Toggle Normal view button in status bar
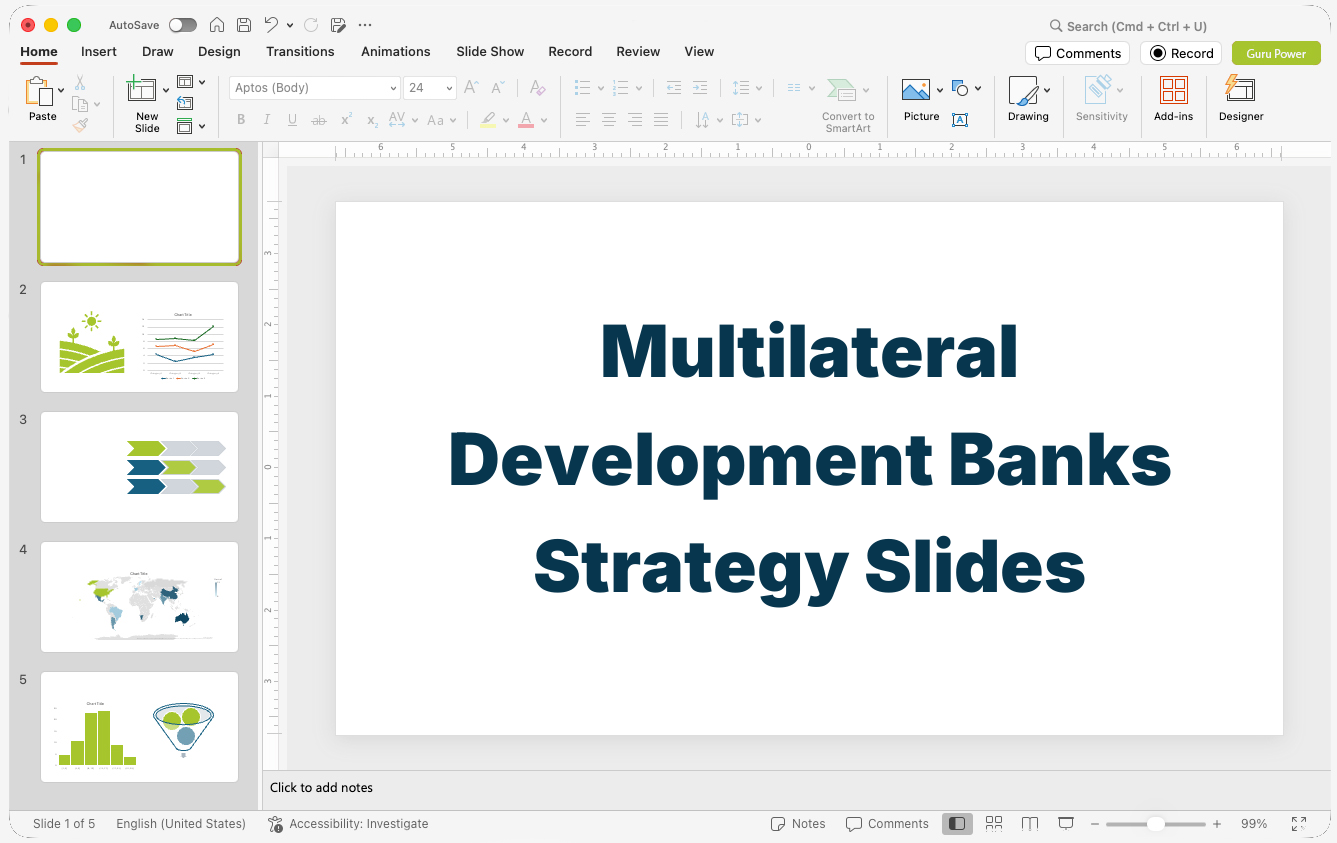The image size is (1337, 843). [957, 824]
